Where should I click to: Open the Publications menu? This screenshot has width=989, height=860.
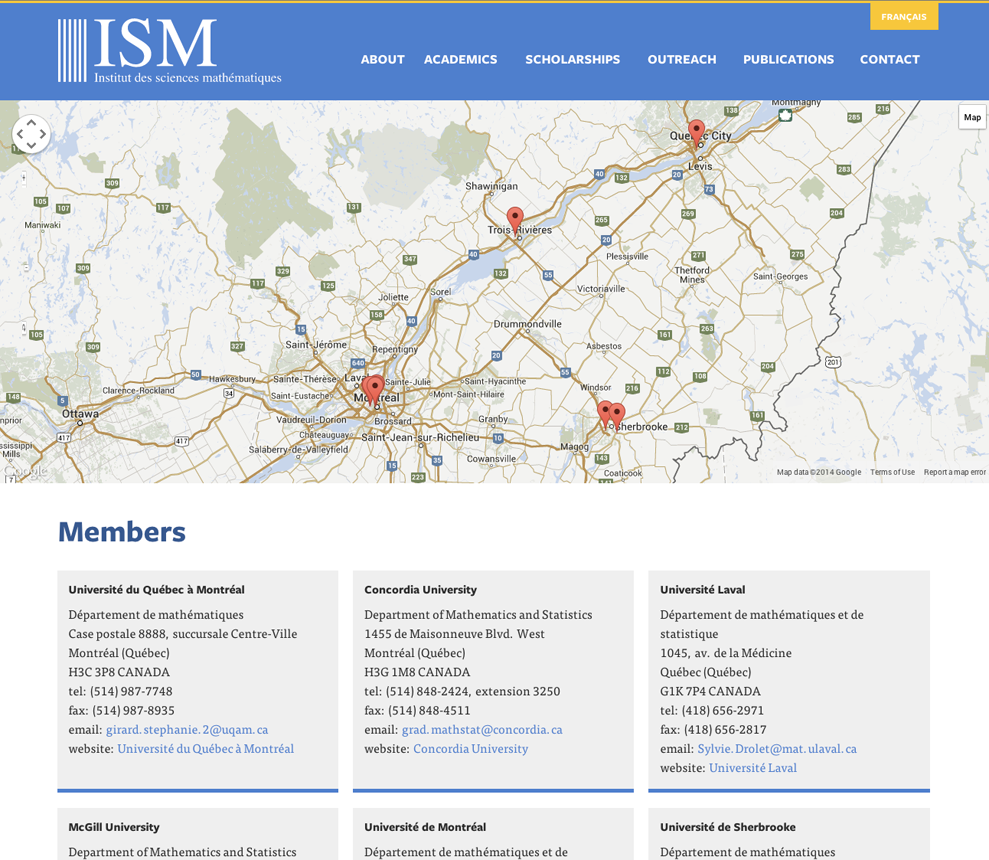(788, 59)
